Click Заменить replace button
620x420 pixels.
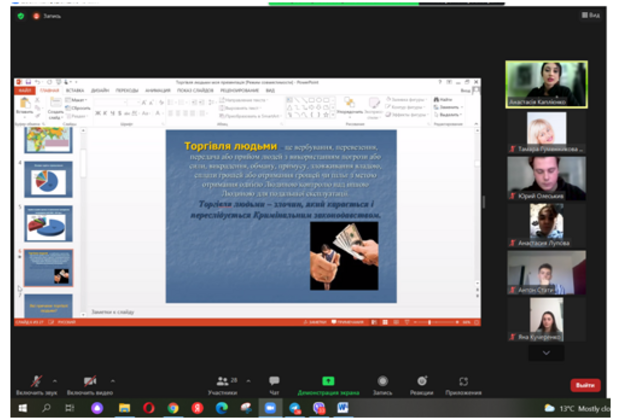pyautogui.click(x=448, y=107)
